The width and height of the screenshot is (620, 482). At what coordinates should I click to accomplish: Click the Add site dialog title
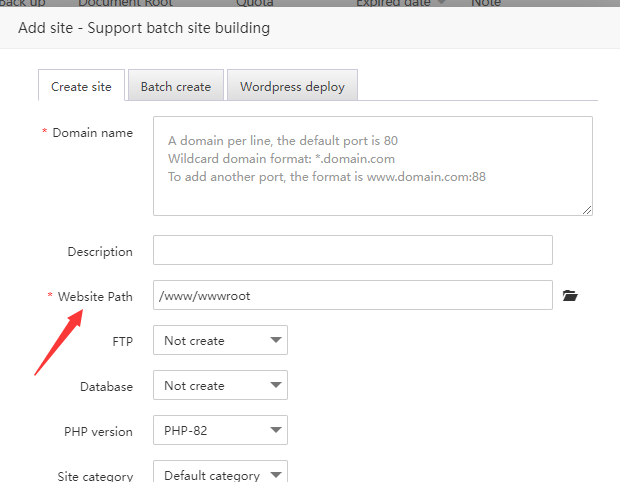pyautogui.click(x=144, y=28)
